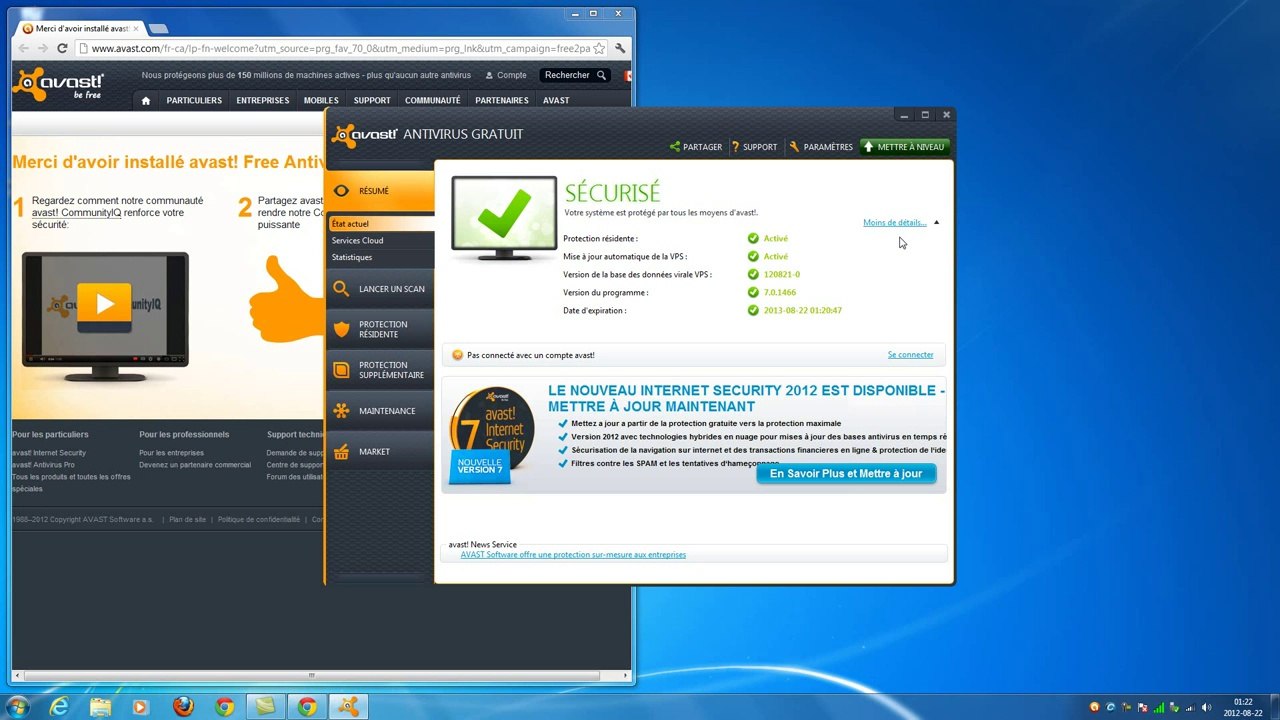Open COMMUNAUTÉ menu on avast website
The width and height of the screenshot is (1280, 720).
(432, 101)
